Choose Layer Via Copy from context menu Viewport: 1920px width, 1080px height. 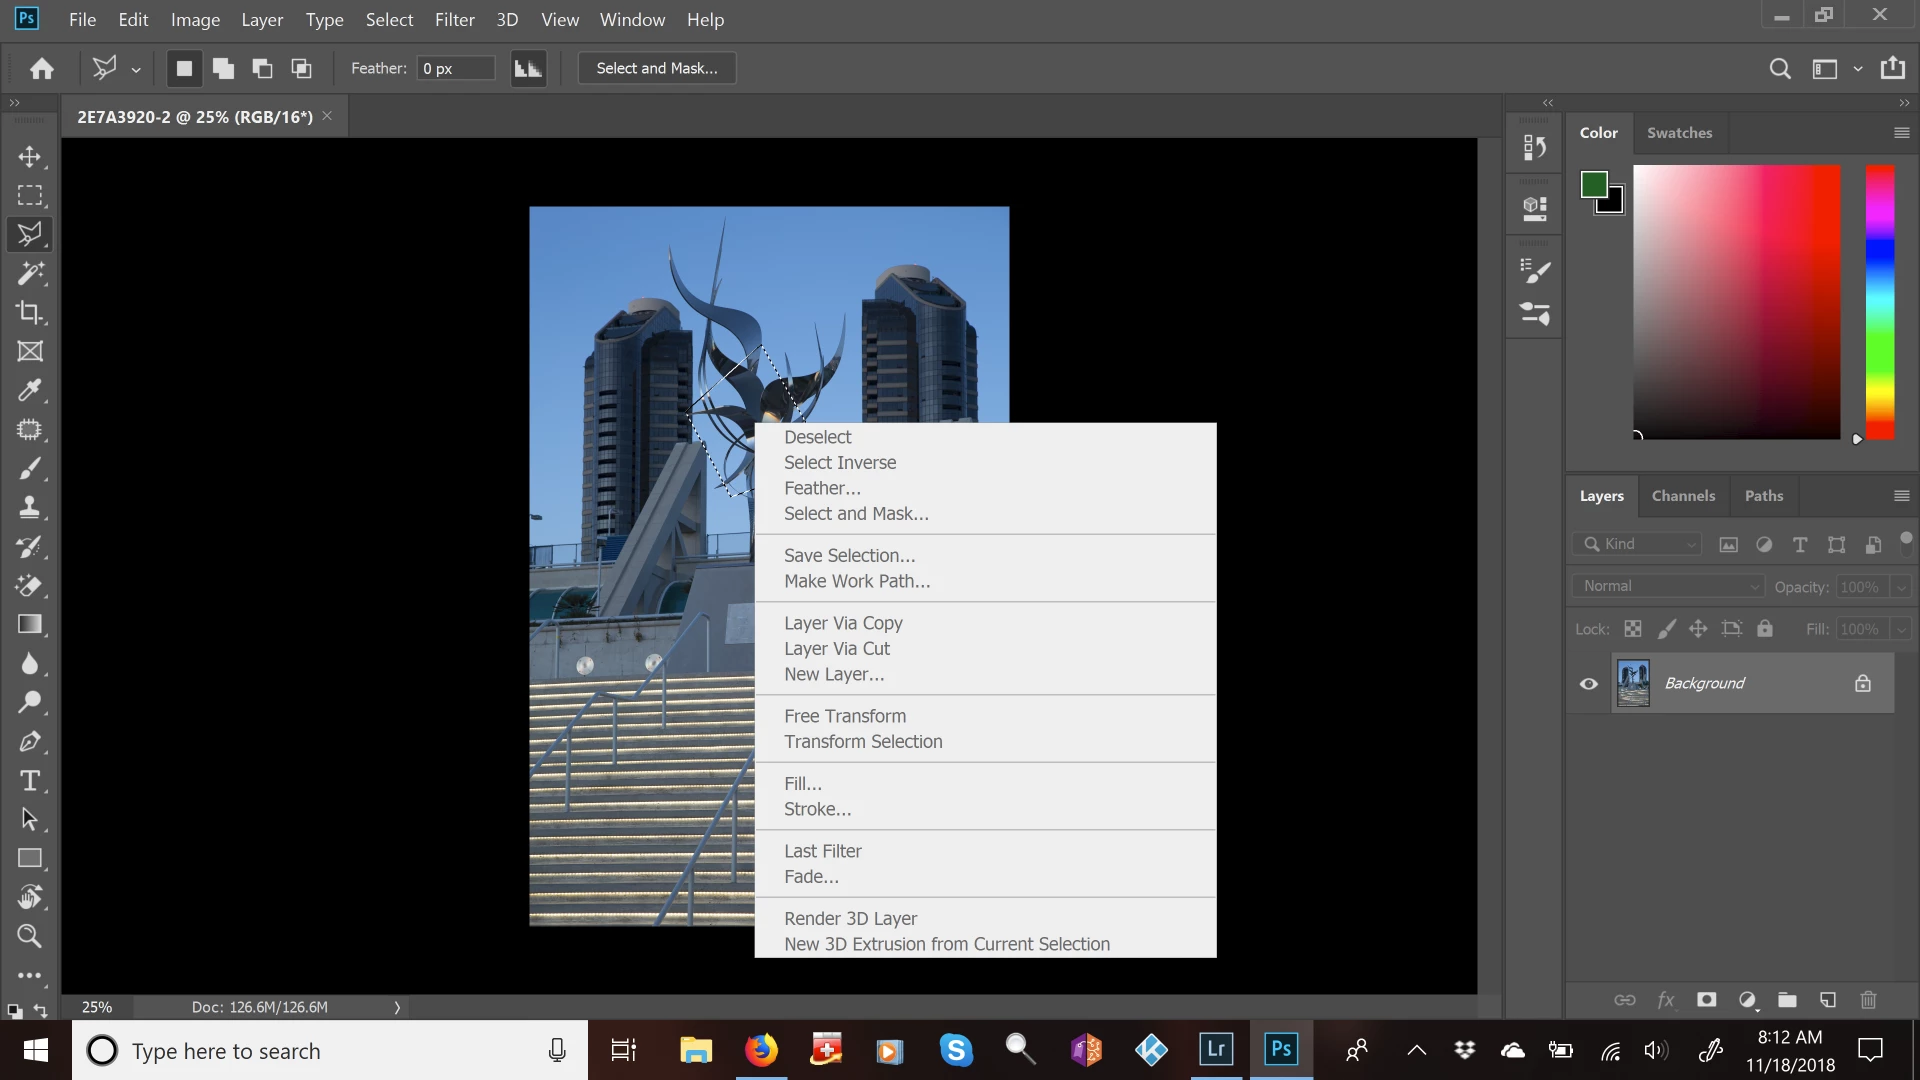pos(843,623)
